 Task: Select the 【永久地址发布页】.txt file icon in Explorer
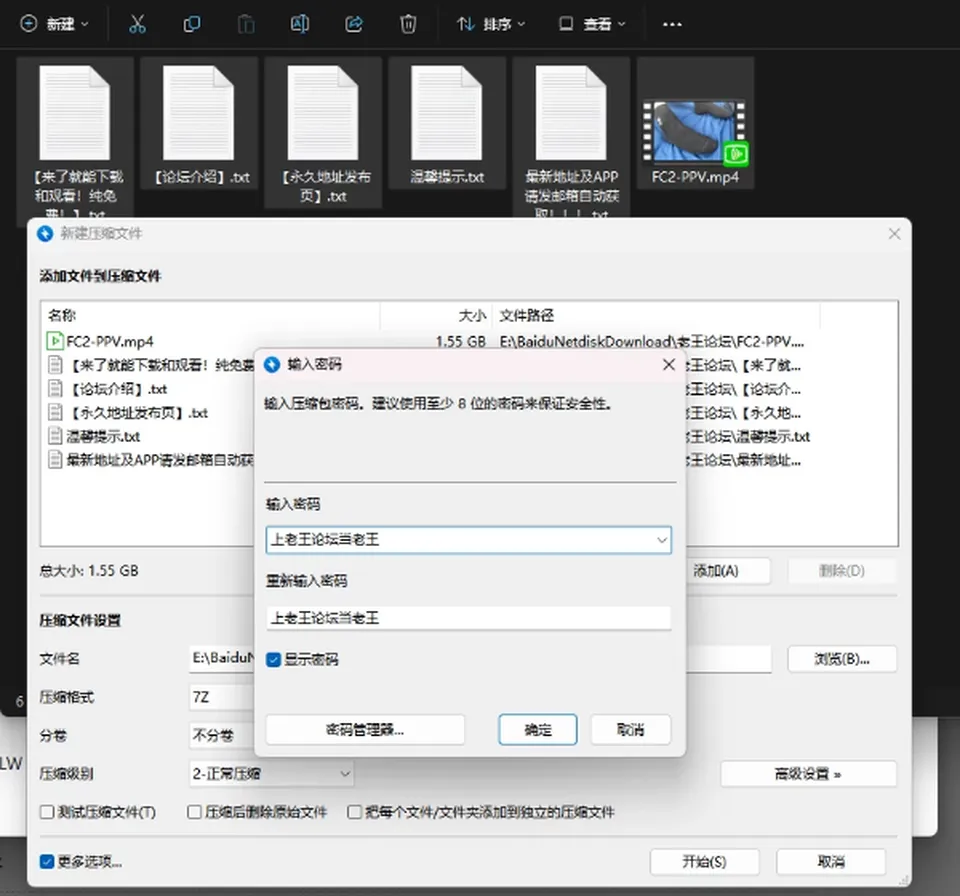click(x=323, y=113)
